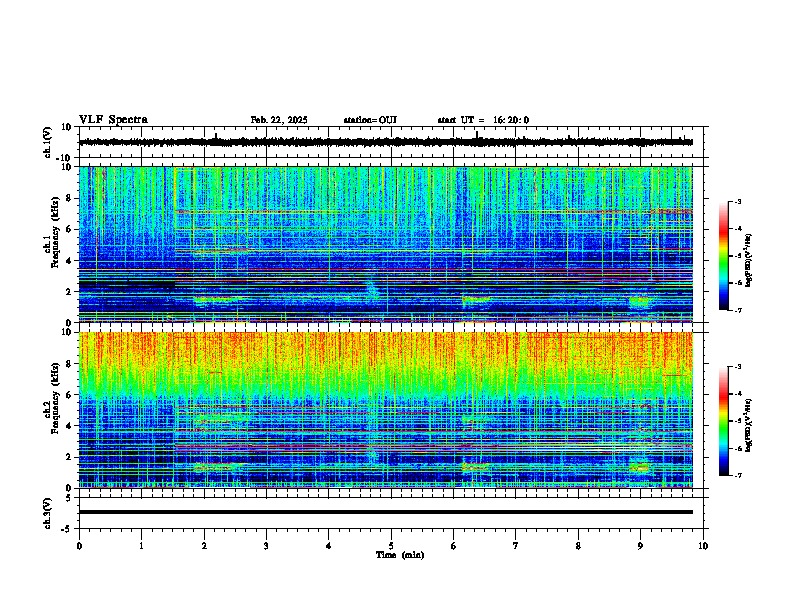Click the 'ch.3(V)' axis label
The width and height of the screenshot is (792, 612).
click(x=48, y=513)
